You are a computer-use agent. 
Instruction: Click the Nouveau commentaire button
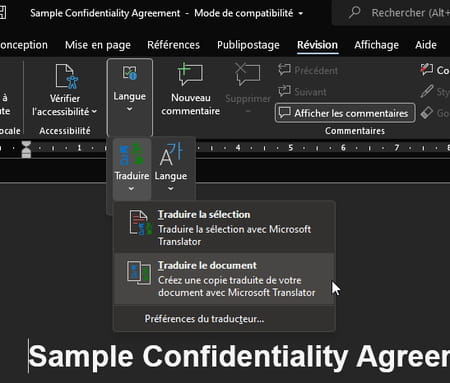point(190,90)
